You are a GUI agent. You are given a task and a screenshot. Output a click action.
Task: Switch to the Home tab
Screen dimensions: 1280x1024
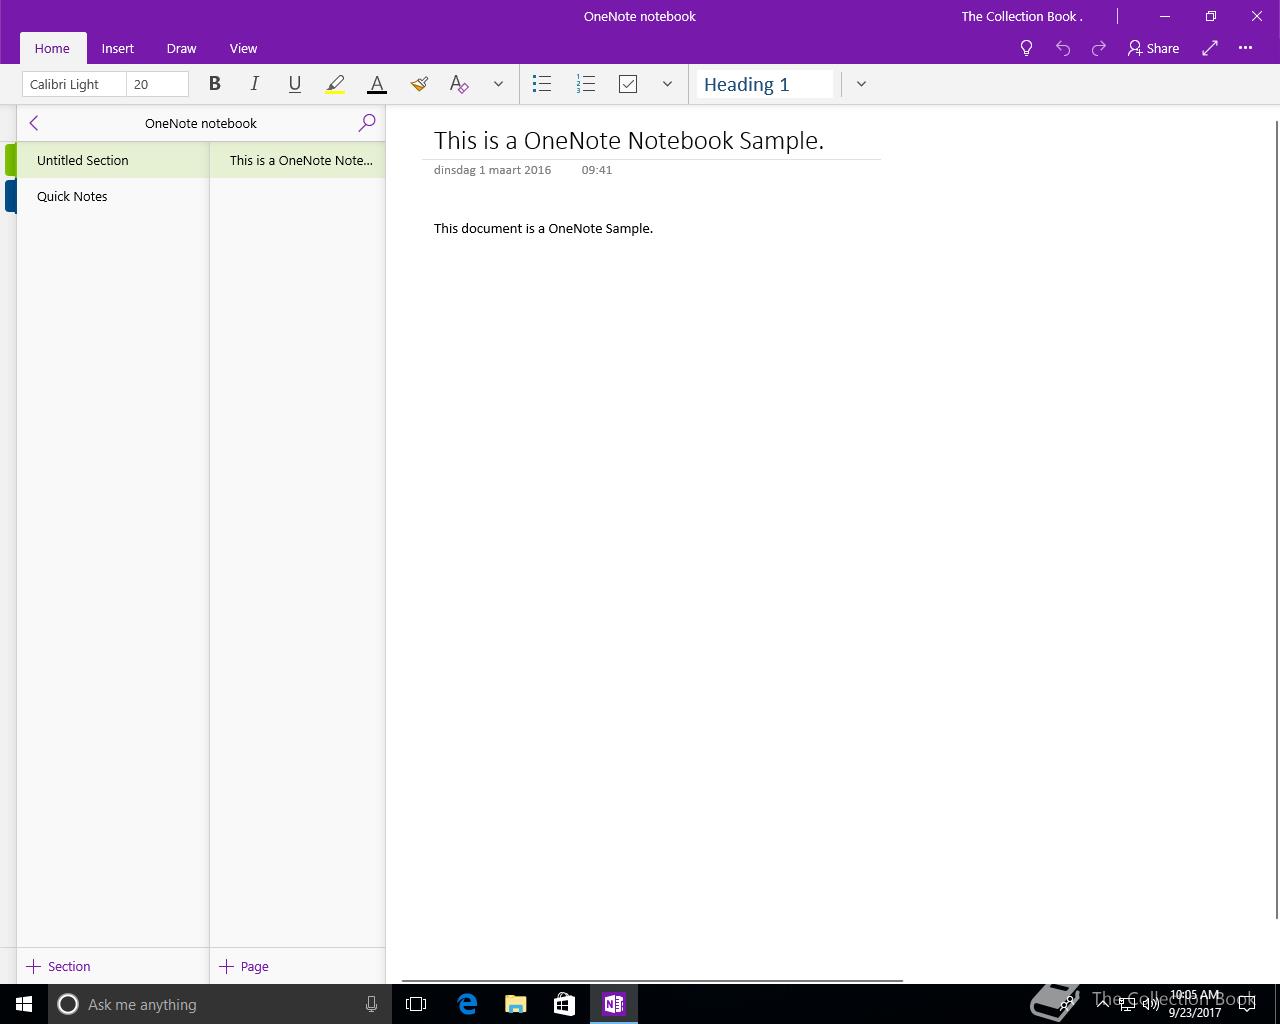click(52, 48)
